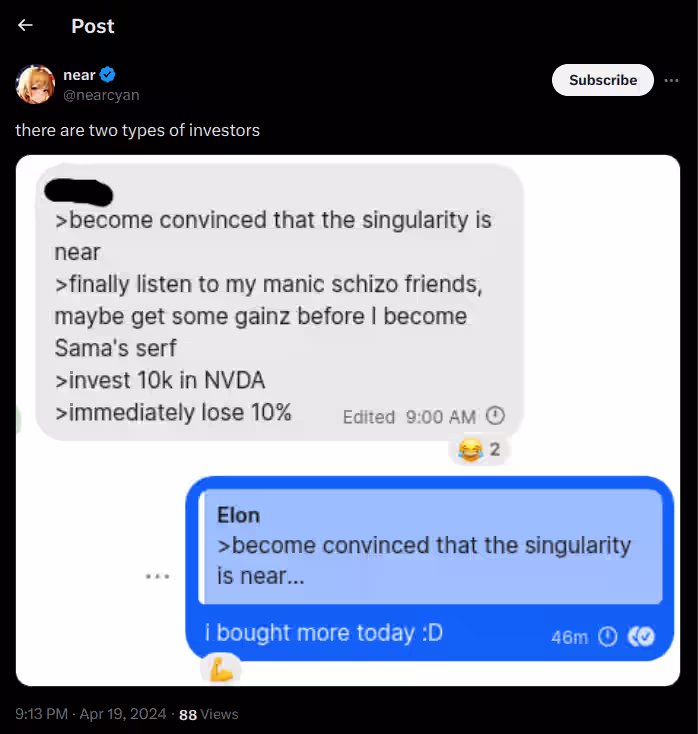This screenshot has width=698, height=734.
Task: Click the 88 Views count
Action: tap(209, 714)
